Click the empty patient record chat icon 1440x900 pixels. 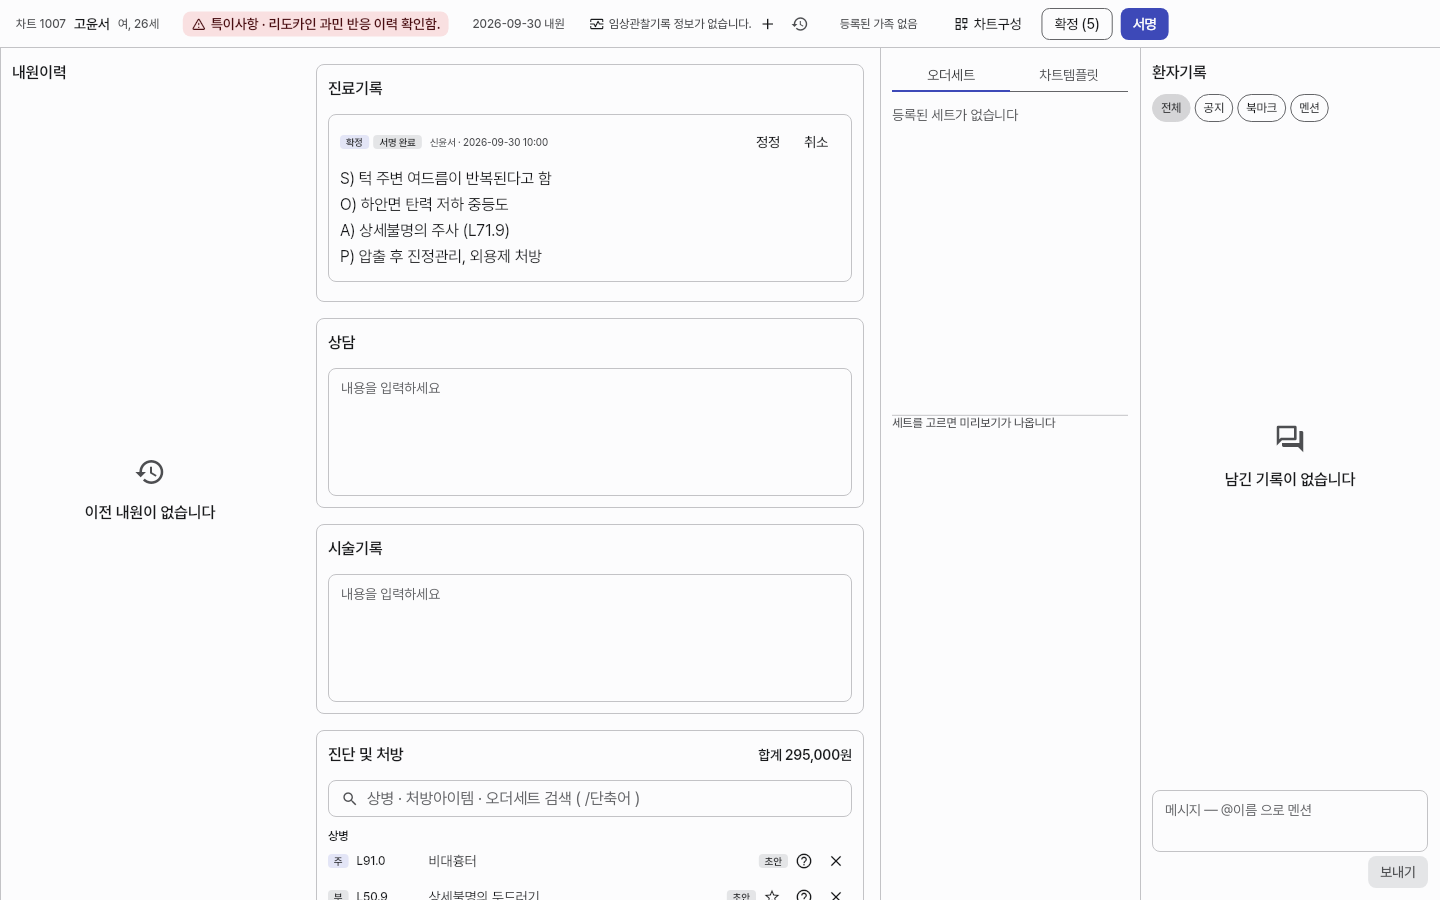pos(1290,439)
